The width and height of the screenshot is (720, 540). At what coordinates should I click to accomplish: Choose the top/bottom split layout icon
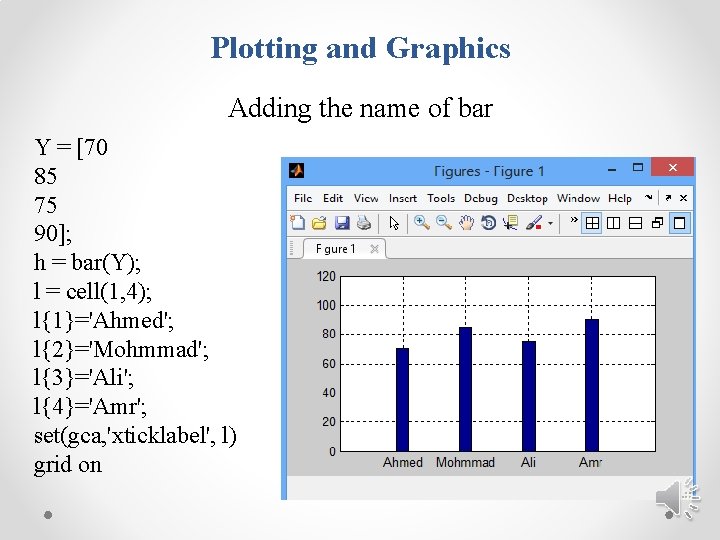point(636,223)
